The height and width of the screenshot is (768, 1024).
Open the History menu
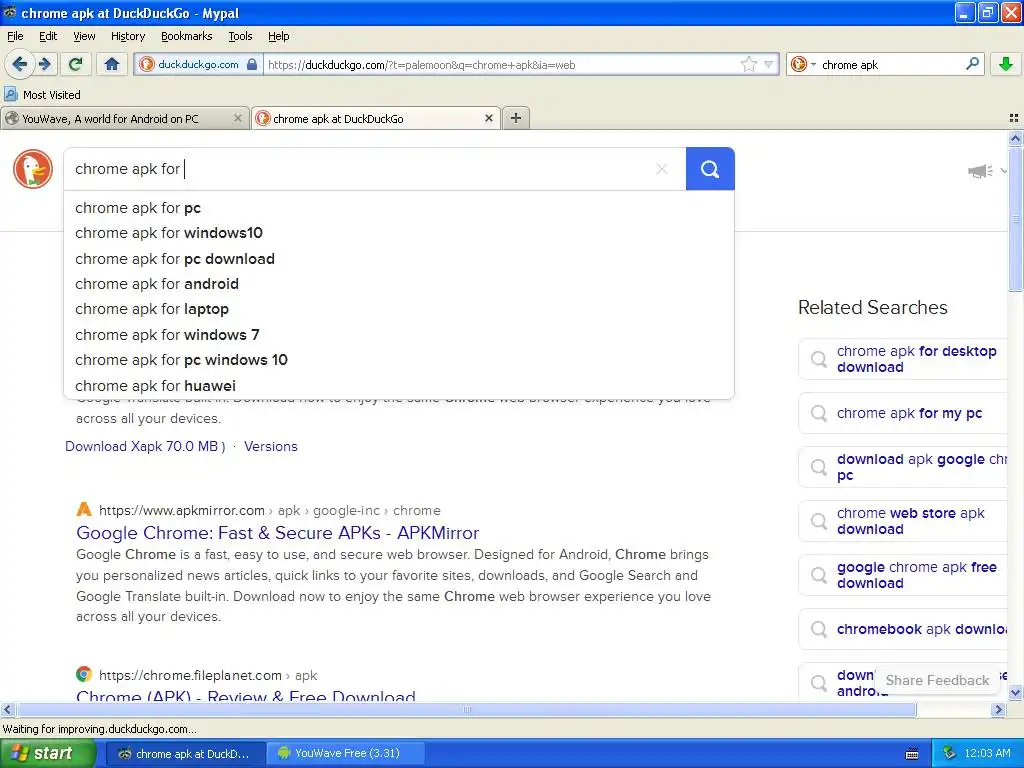(x=127, y=36)
